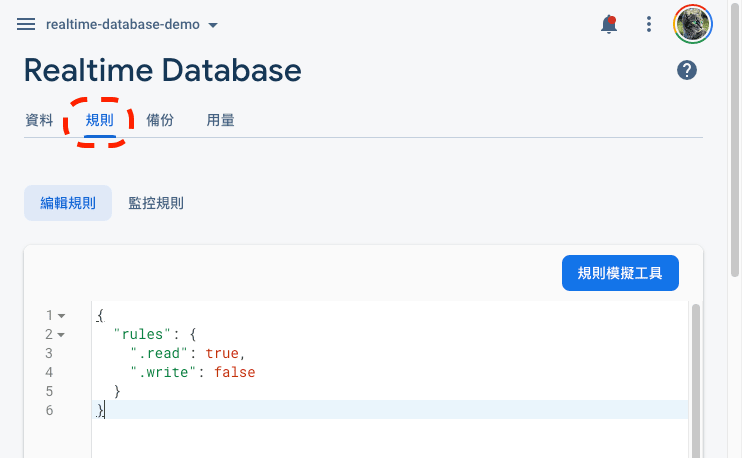Screen dimensions: 742x458
Task: Click the true value on line 3
Action: point(222,353)
